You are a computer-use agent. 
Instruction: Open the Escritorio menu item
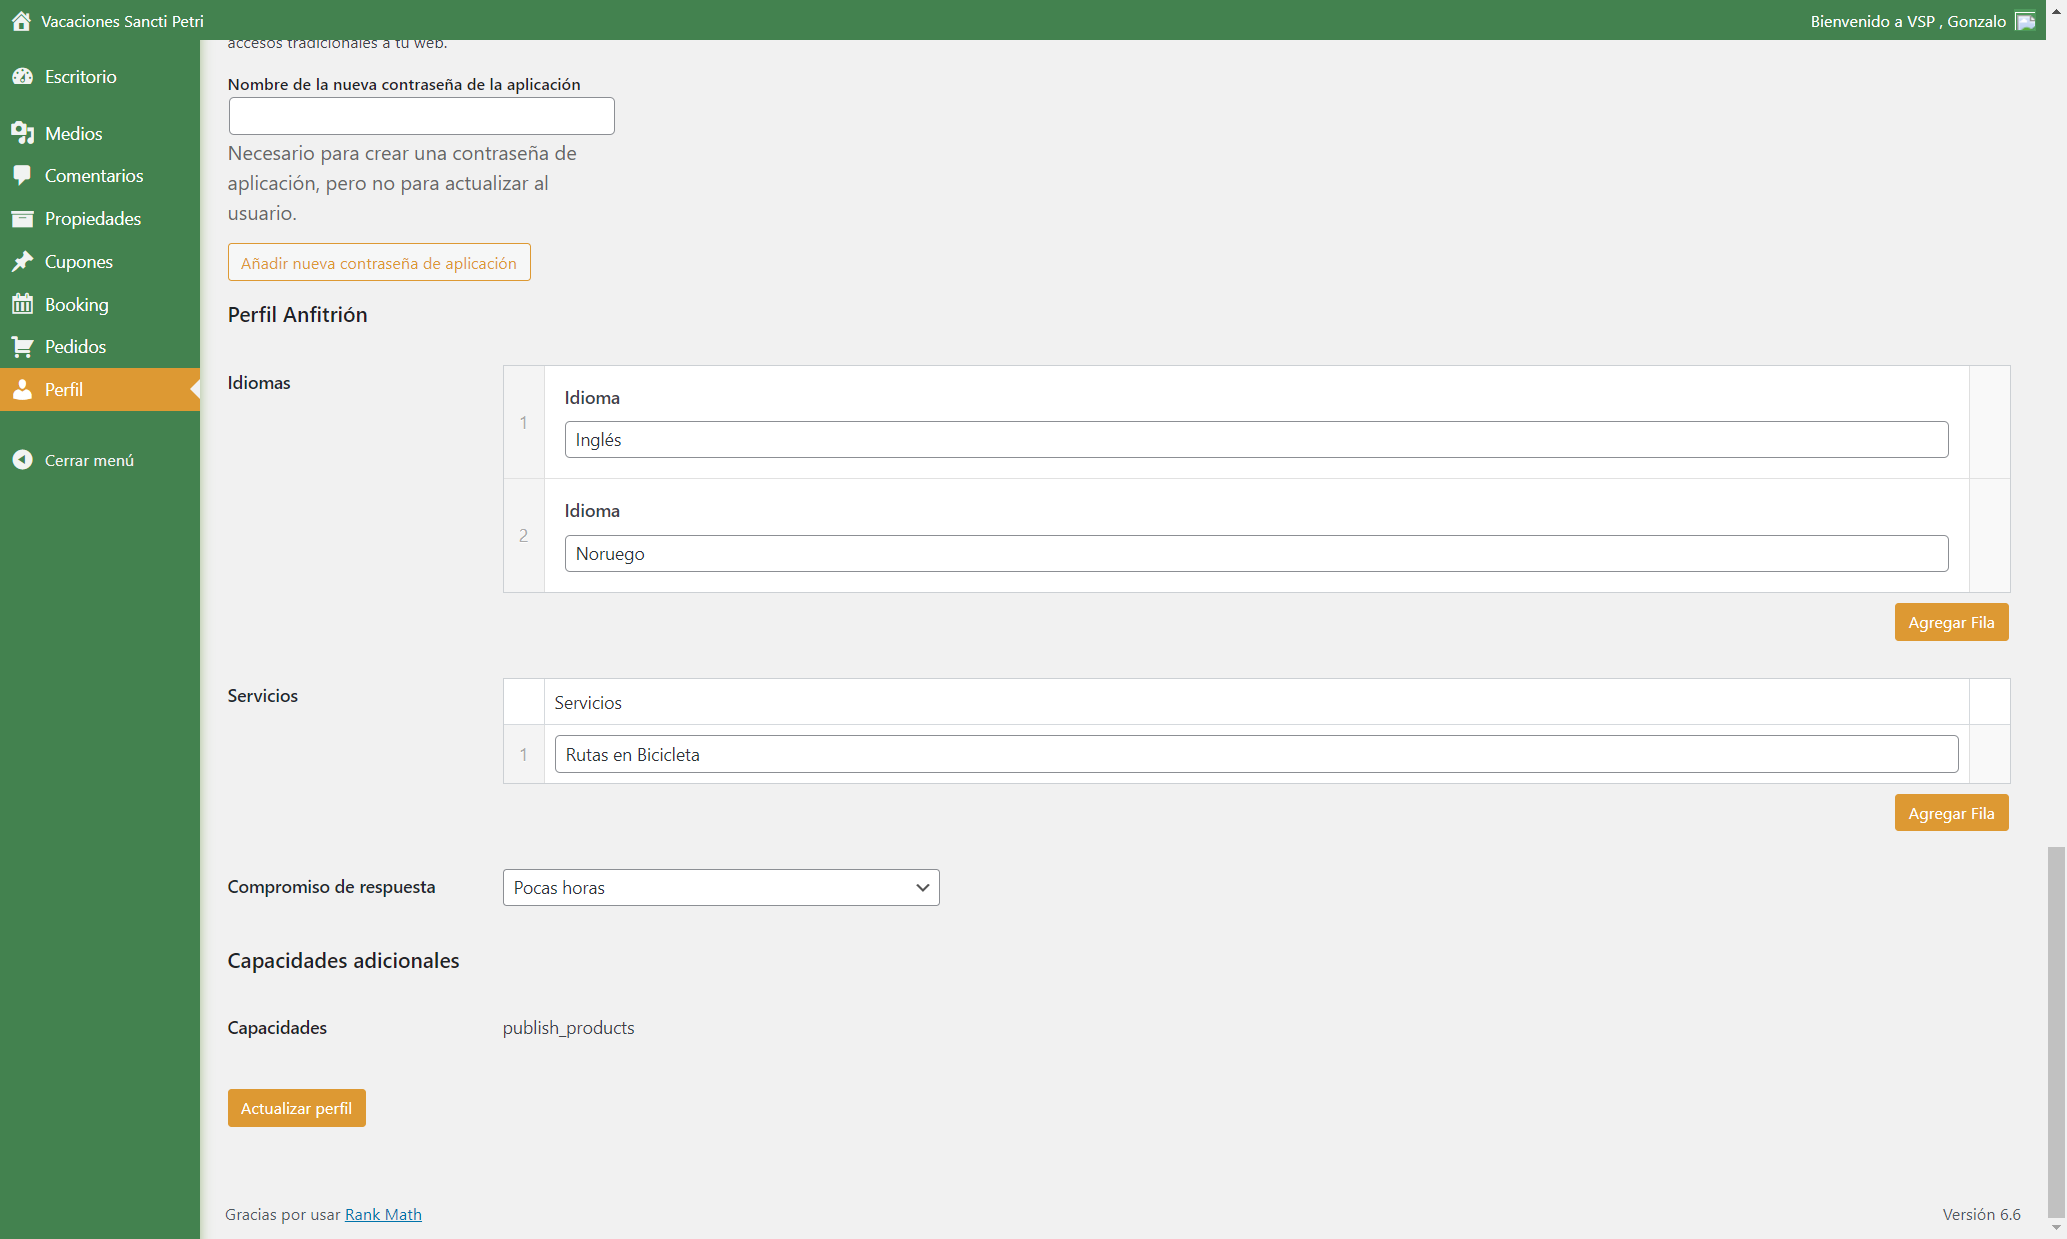click(100, 77)
